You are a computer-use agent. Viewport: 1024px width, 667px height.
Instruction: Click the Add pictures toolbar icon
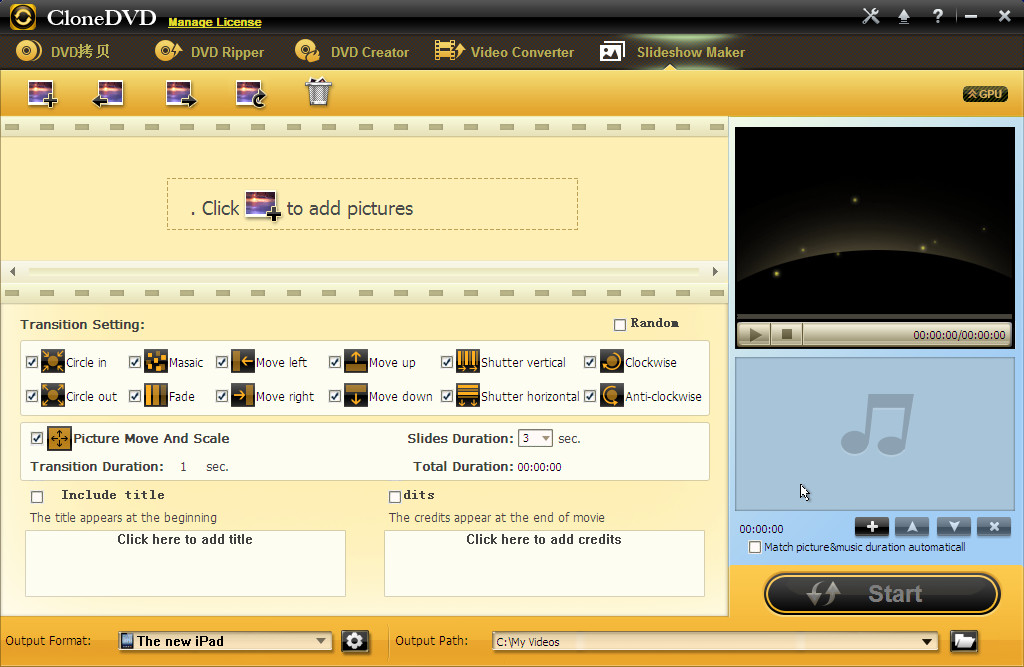tap(42, 93)
